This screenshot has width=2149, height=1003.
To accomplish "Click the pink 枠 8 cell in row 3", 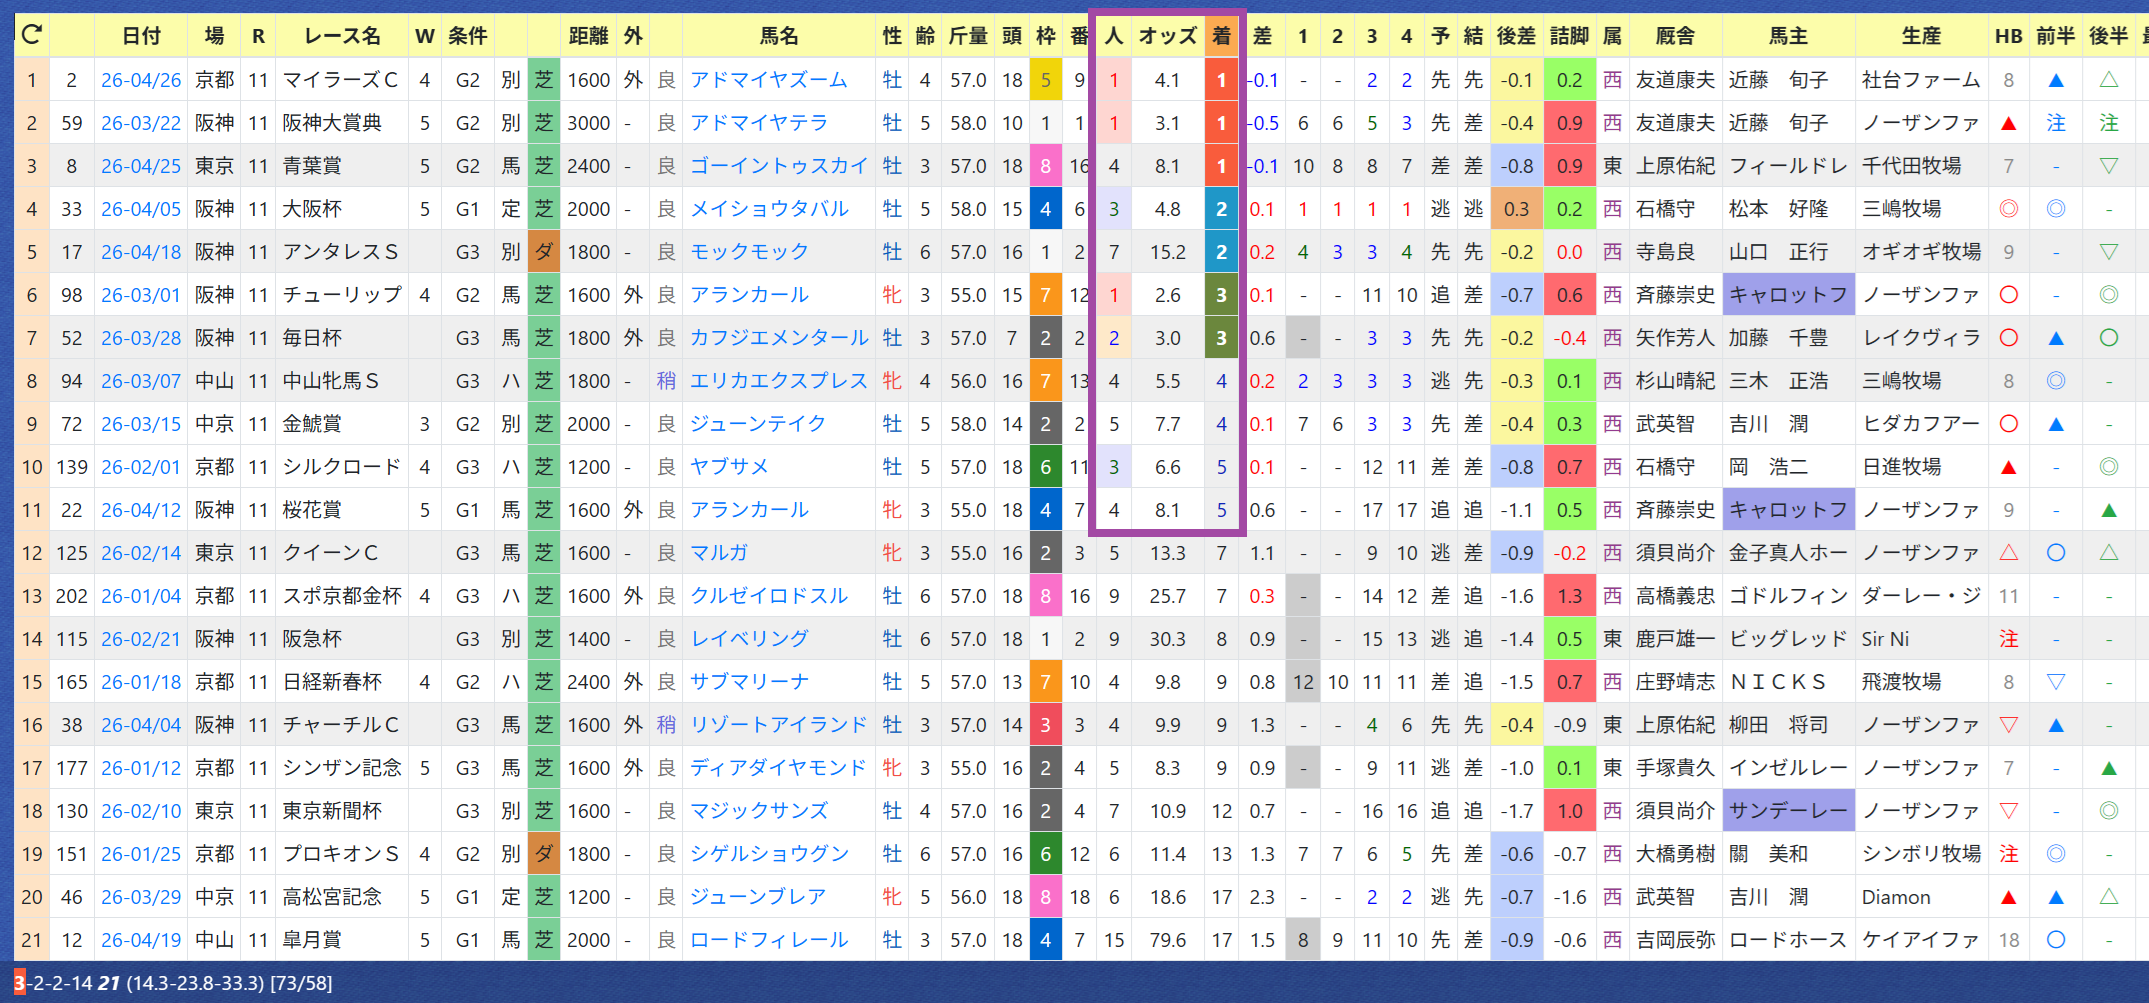I will click(x=1045, y=166).
